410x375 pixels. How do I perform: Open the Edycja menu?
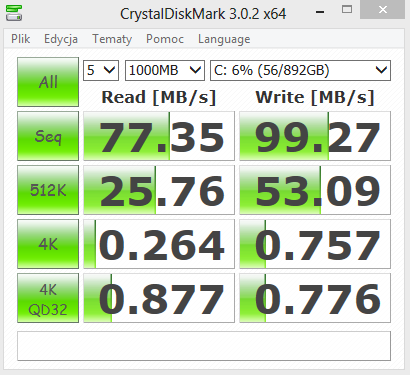pyautogui.click(x=61, y=39)
